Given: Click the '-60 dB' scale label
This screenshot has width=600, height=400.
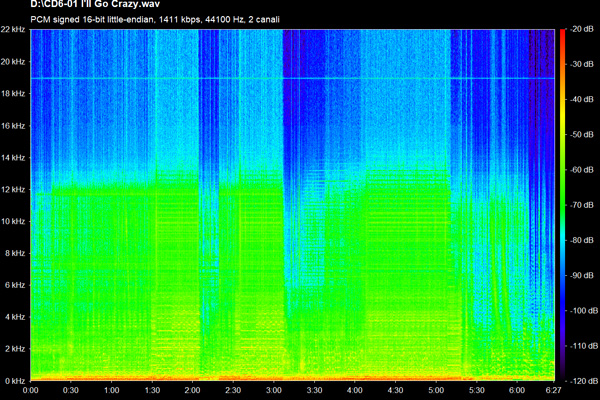Looking at the screenshot, I should (x=582, y=170).
